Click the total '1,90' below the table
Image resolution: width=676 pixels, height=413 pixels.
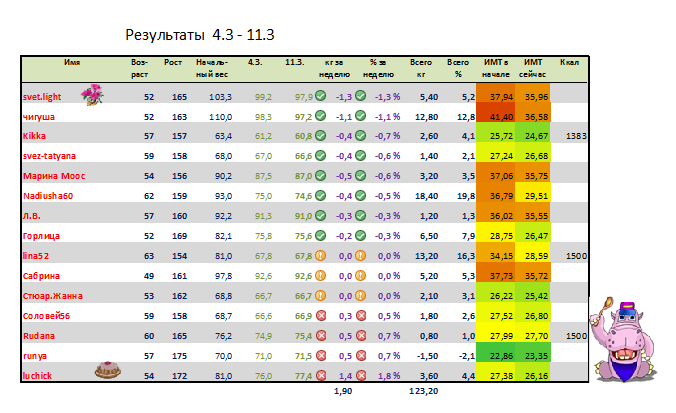click(343, 391)
